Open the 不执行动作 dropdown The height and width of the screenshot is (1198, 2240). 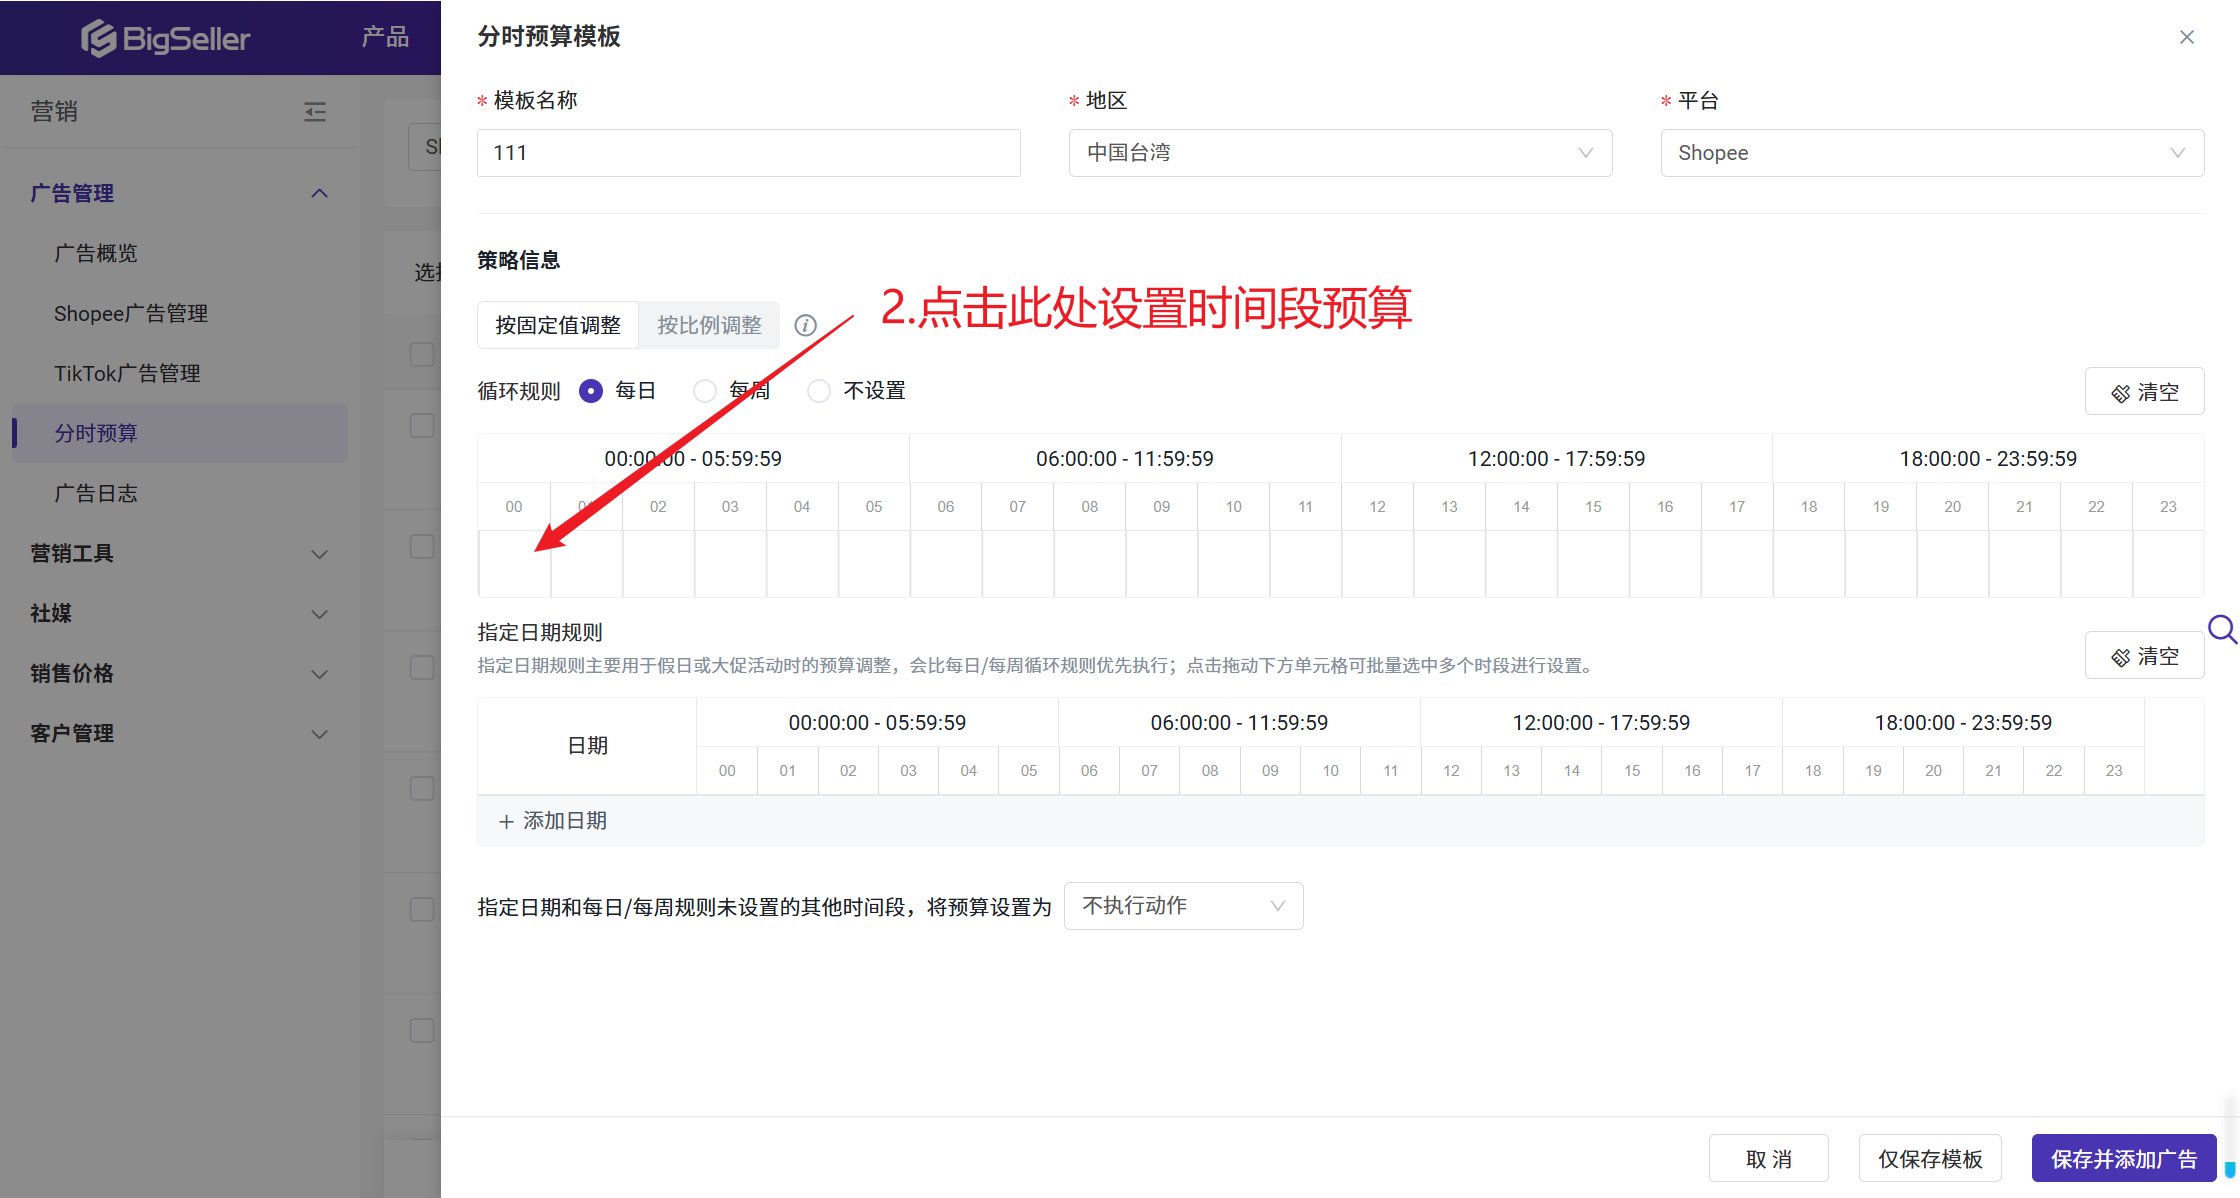click(1183, 906)
